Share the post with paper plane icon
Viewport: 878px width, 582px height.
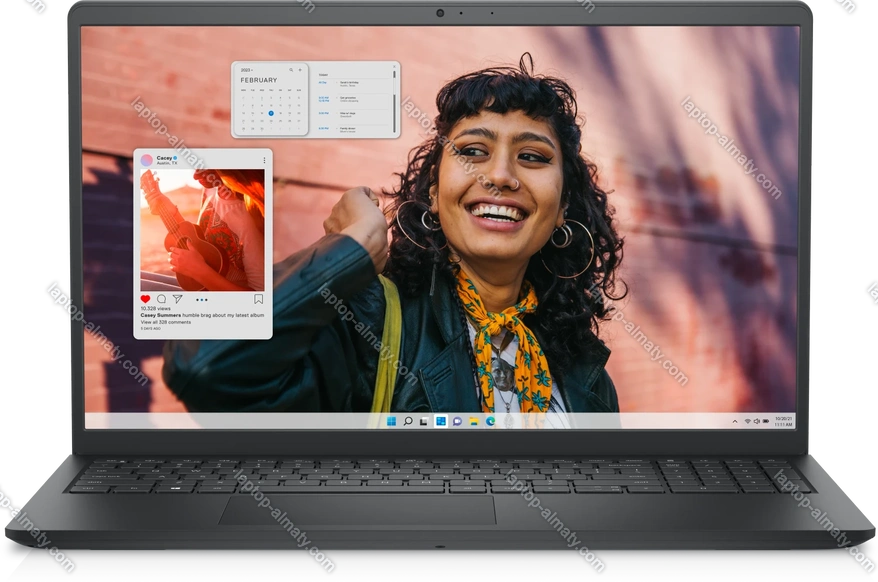(177, 299)
